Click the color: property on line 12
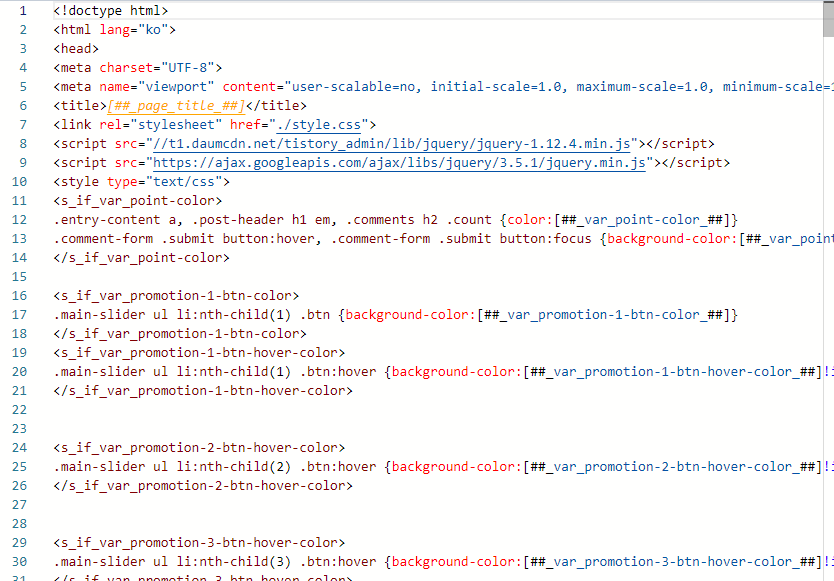This screenshot has height=581, width=834. click(x=530, y=220)
